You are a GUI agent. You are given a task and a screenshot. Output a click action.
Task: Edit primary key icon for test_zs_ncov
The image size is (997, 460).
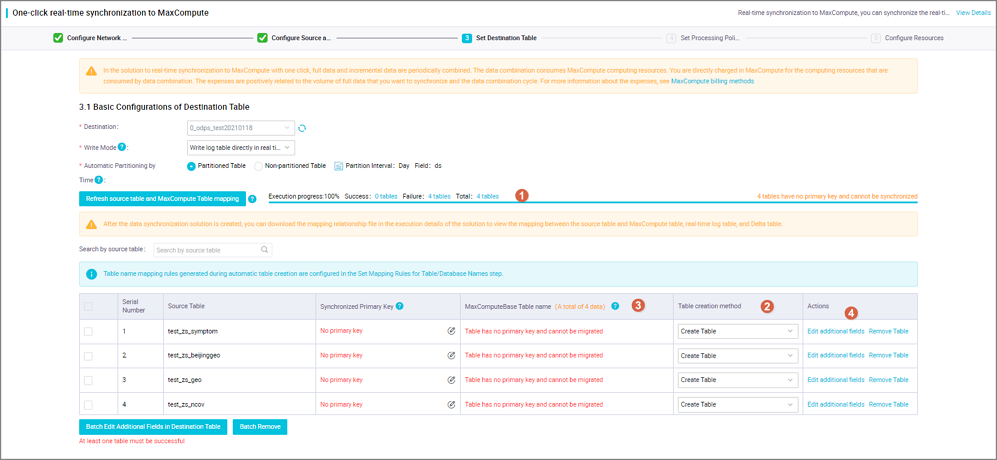point(451,404)
